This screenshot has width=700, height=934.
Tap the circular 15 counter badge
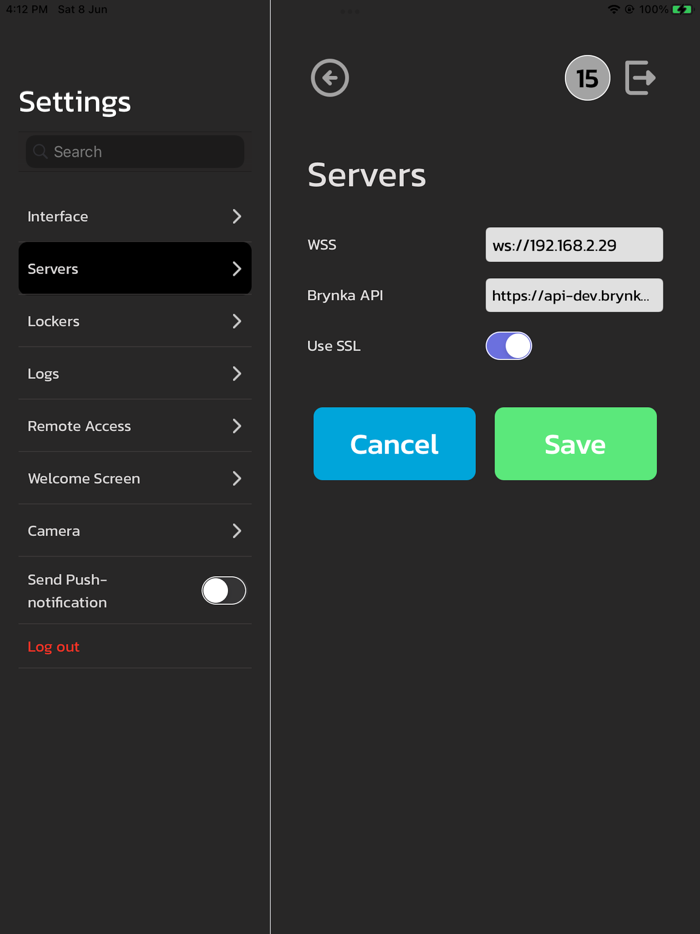(x=587, y=78)
